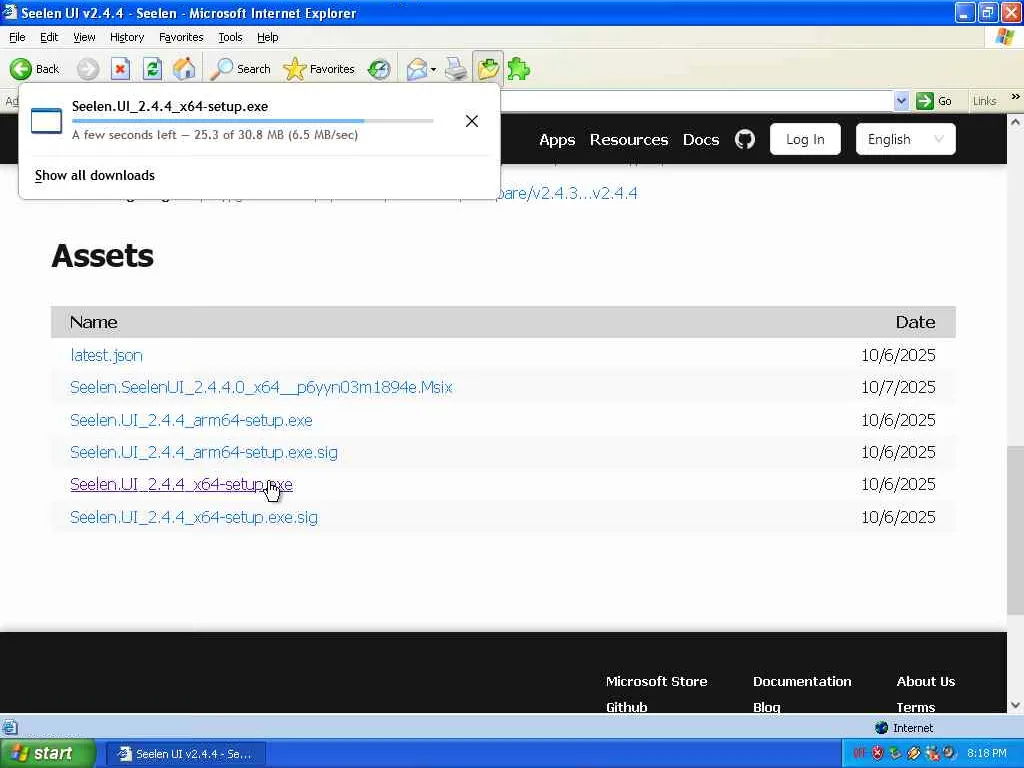The width and height of the screenshot is (1024, 768).
Task: Open the Blog footer link
Action: click(x=766, y=707)
